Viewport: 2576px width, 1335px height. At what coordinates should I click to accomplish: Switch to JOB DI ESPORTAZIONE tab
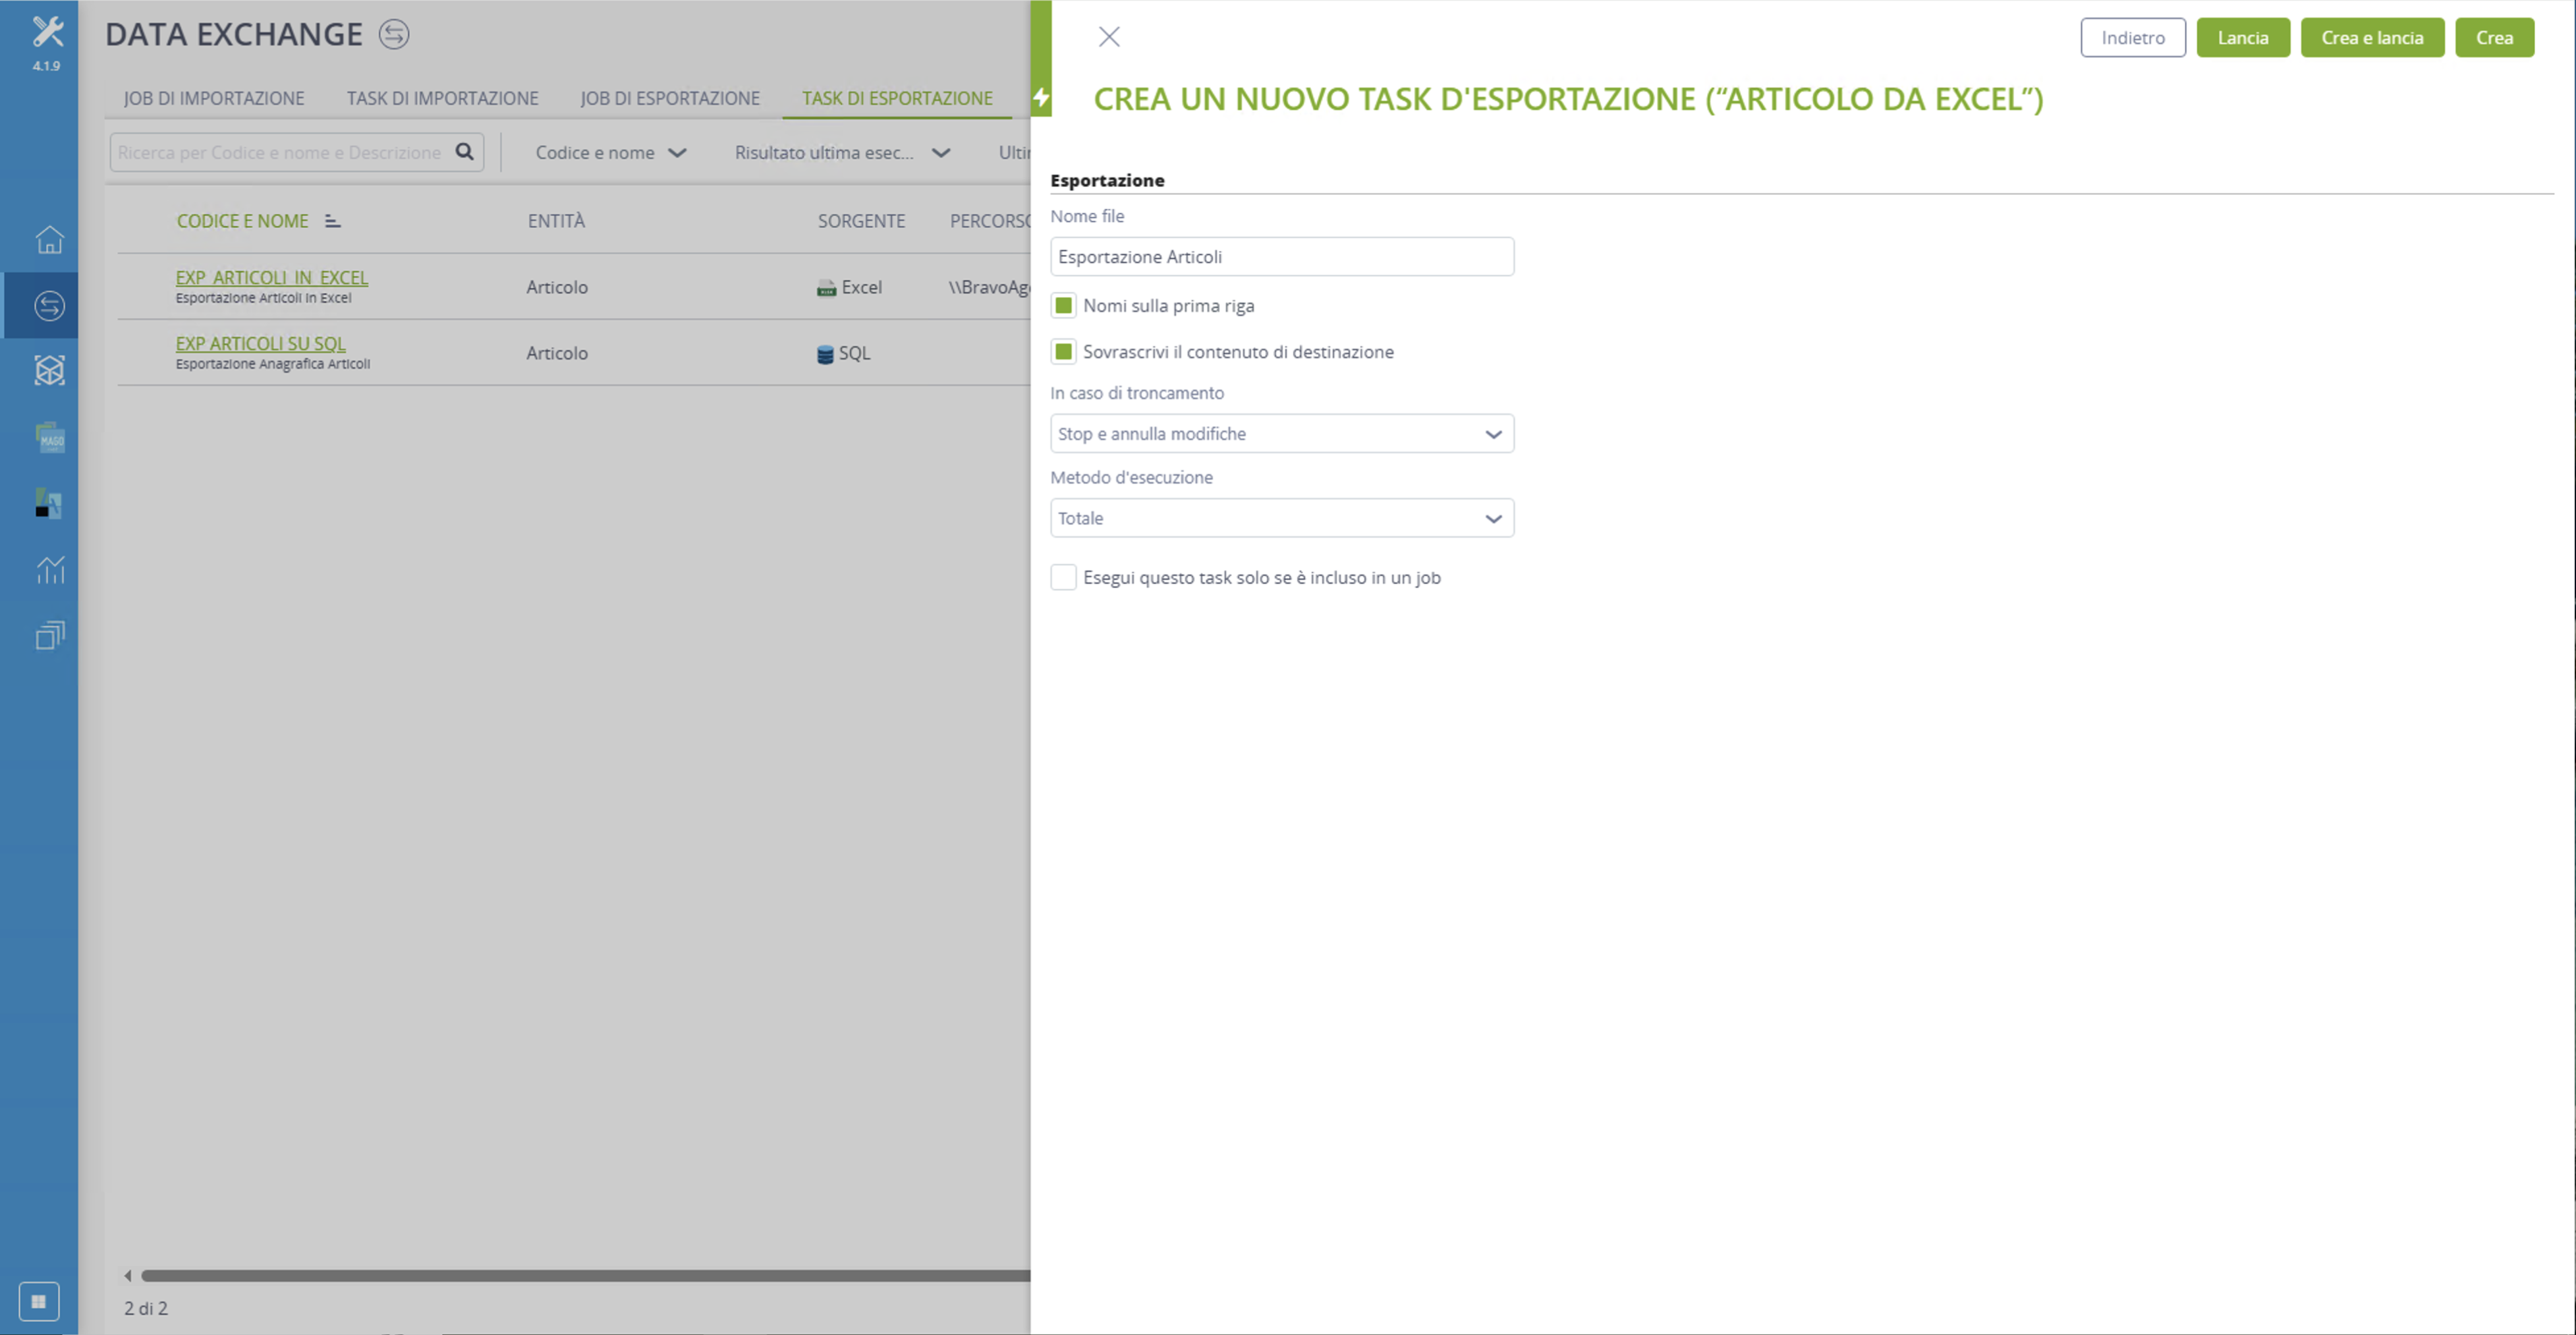pos(670,98)
